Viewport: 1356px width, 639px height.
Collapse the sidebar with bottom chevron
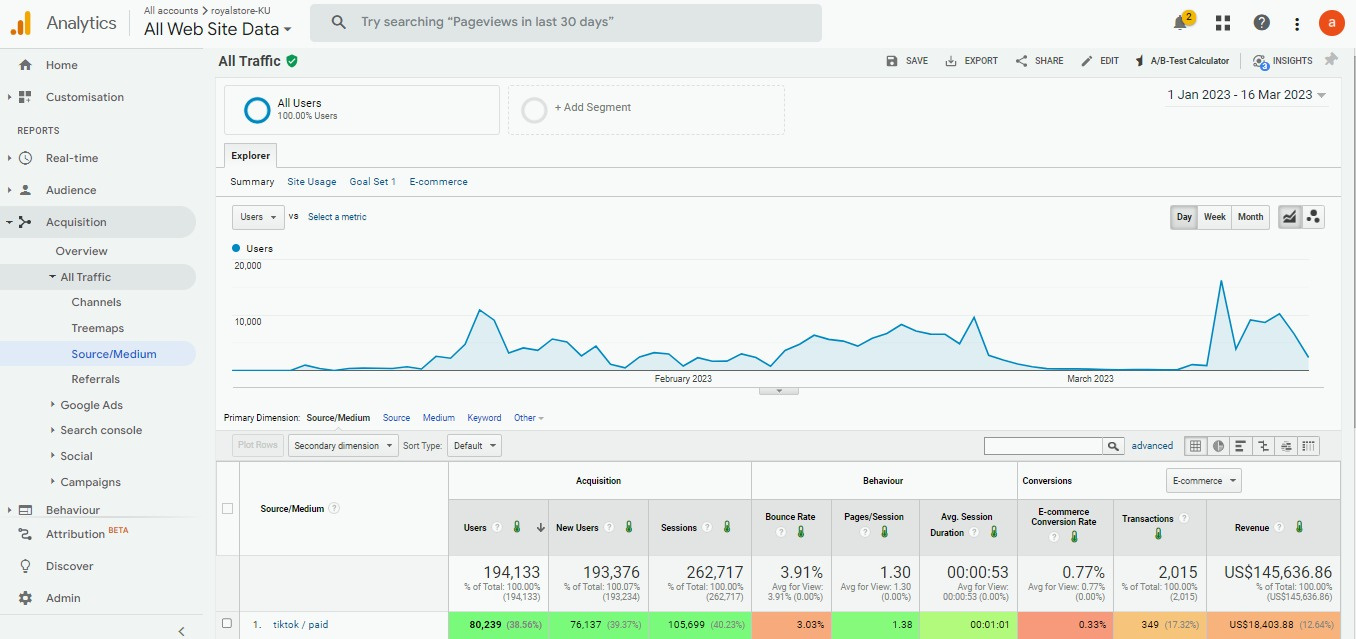(181, 631)
